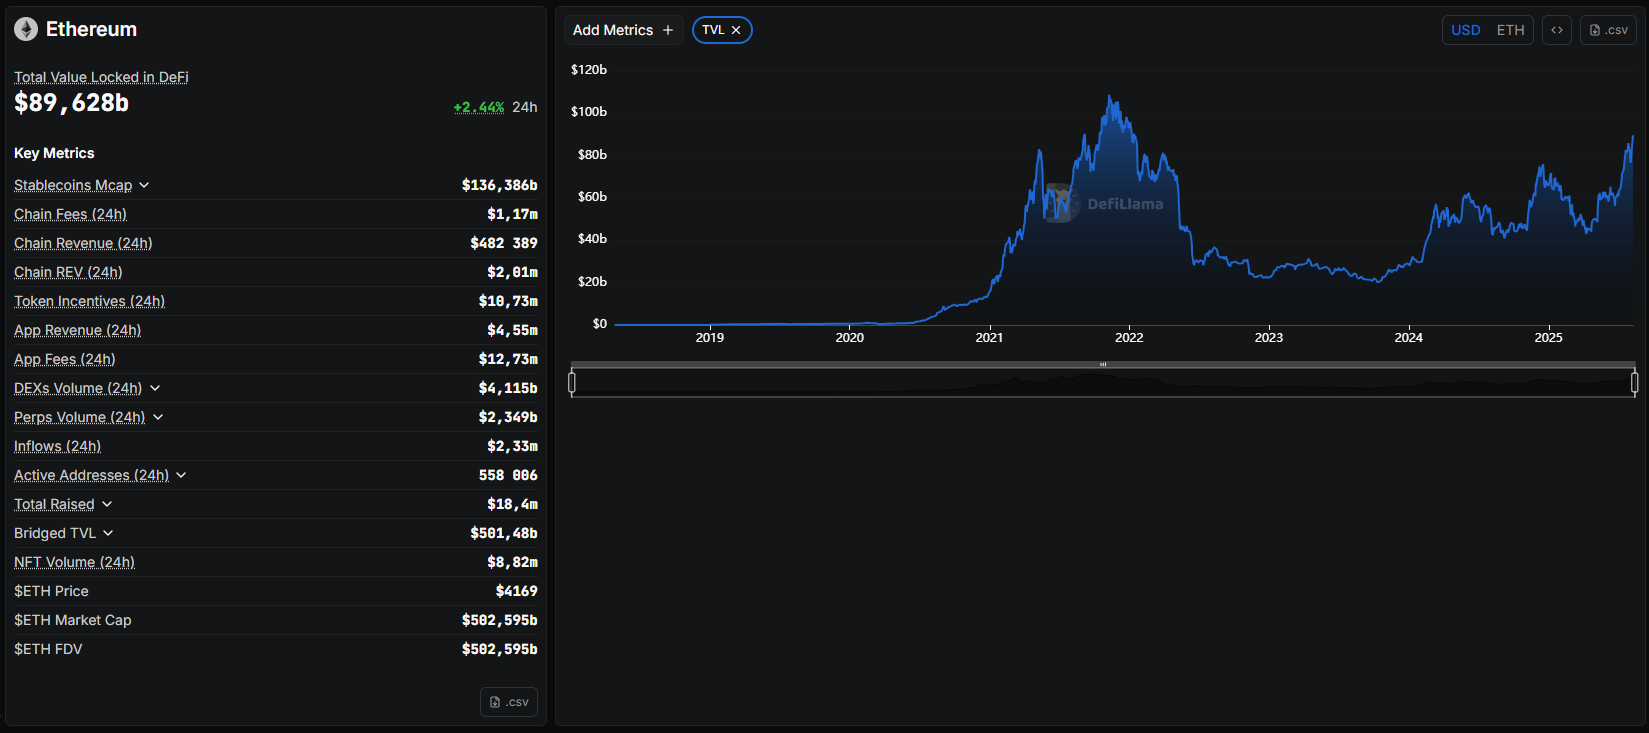Click the Ethereum title text

point(91,29)
